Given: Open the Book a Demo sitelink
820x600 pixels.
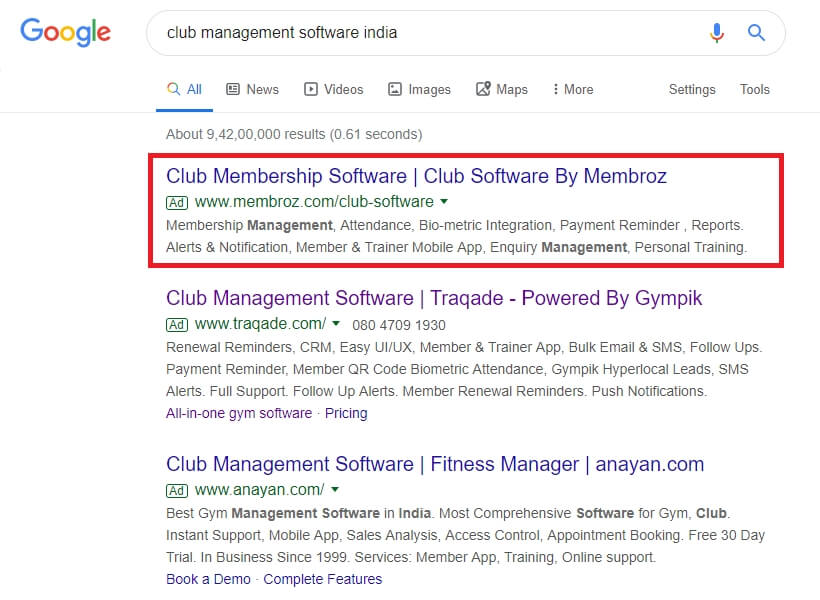Looking at the screenshot, I should [208, 579].
